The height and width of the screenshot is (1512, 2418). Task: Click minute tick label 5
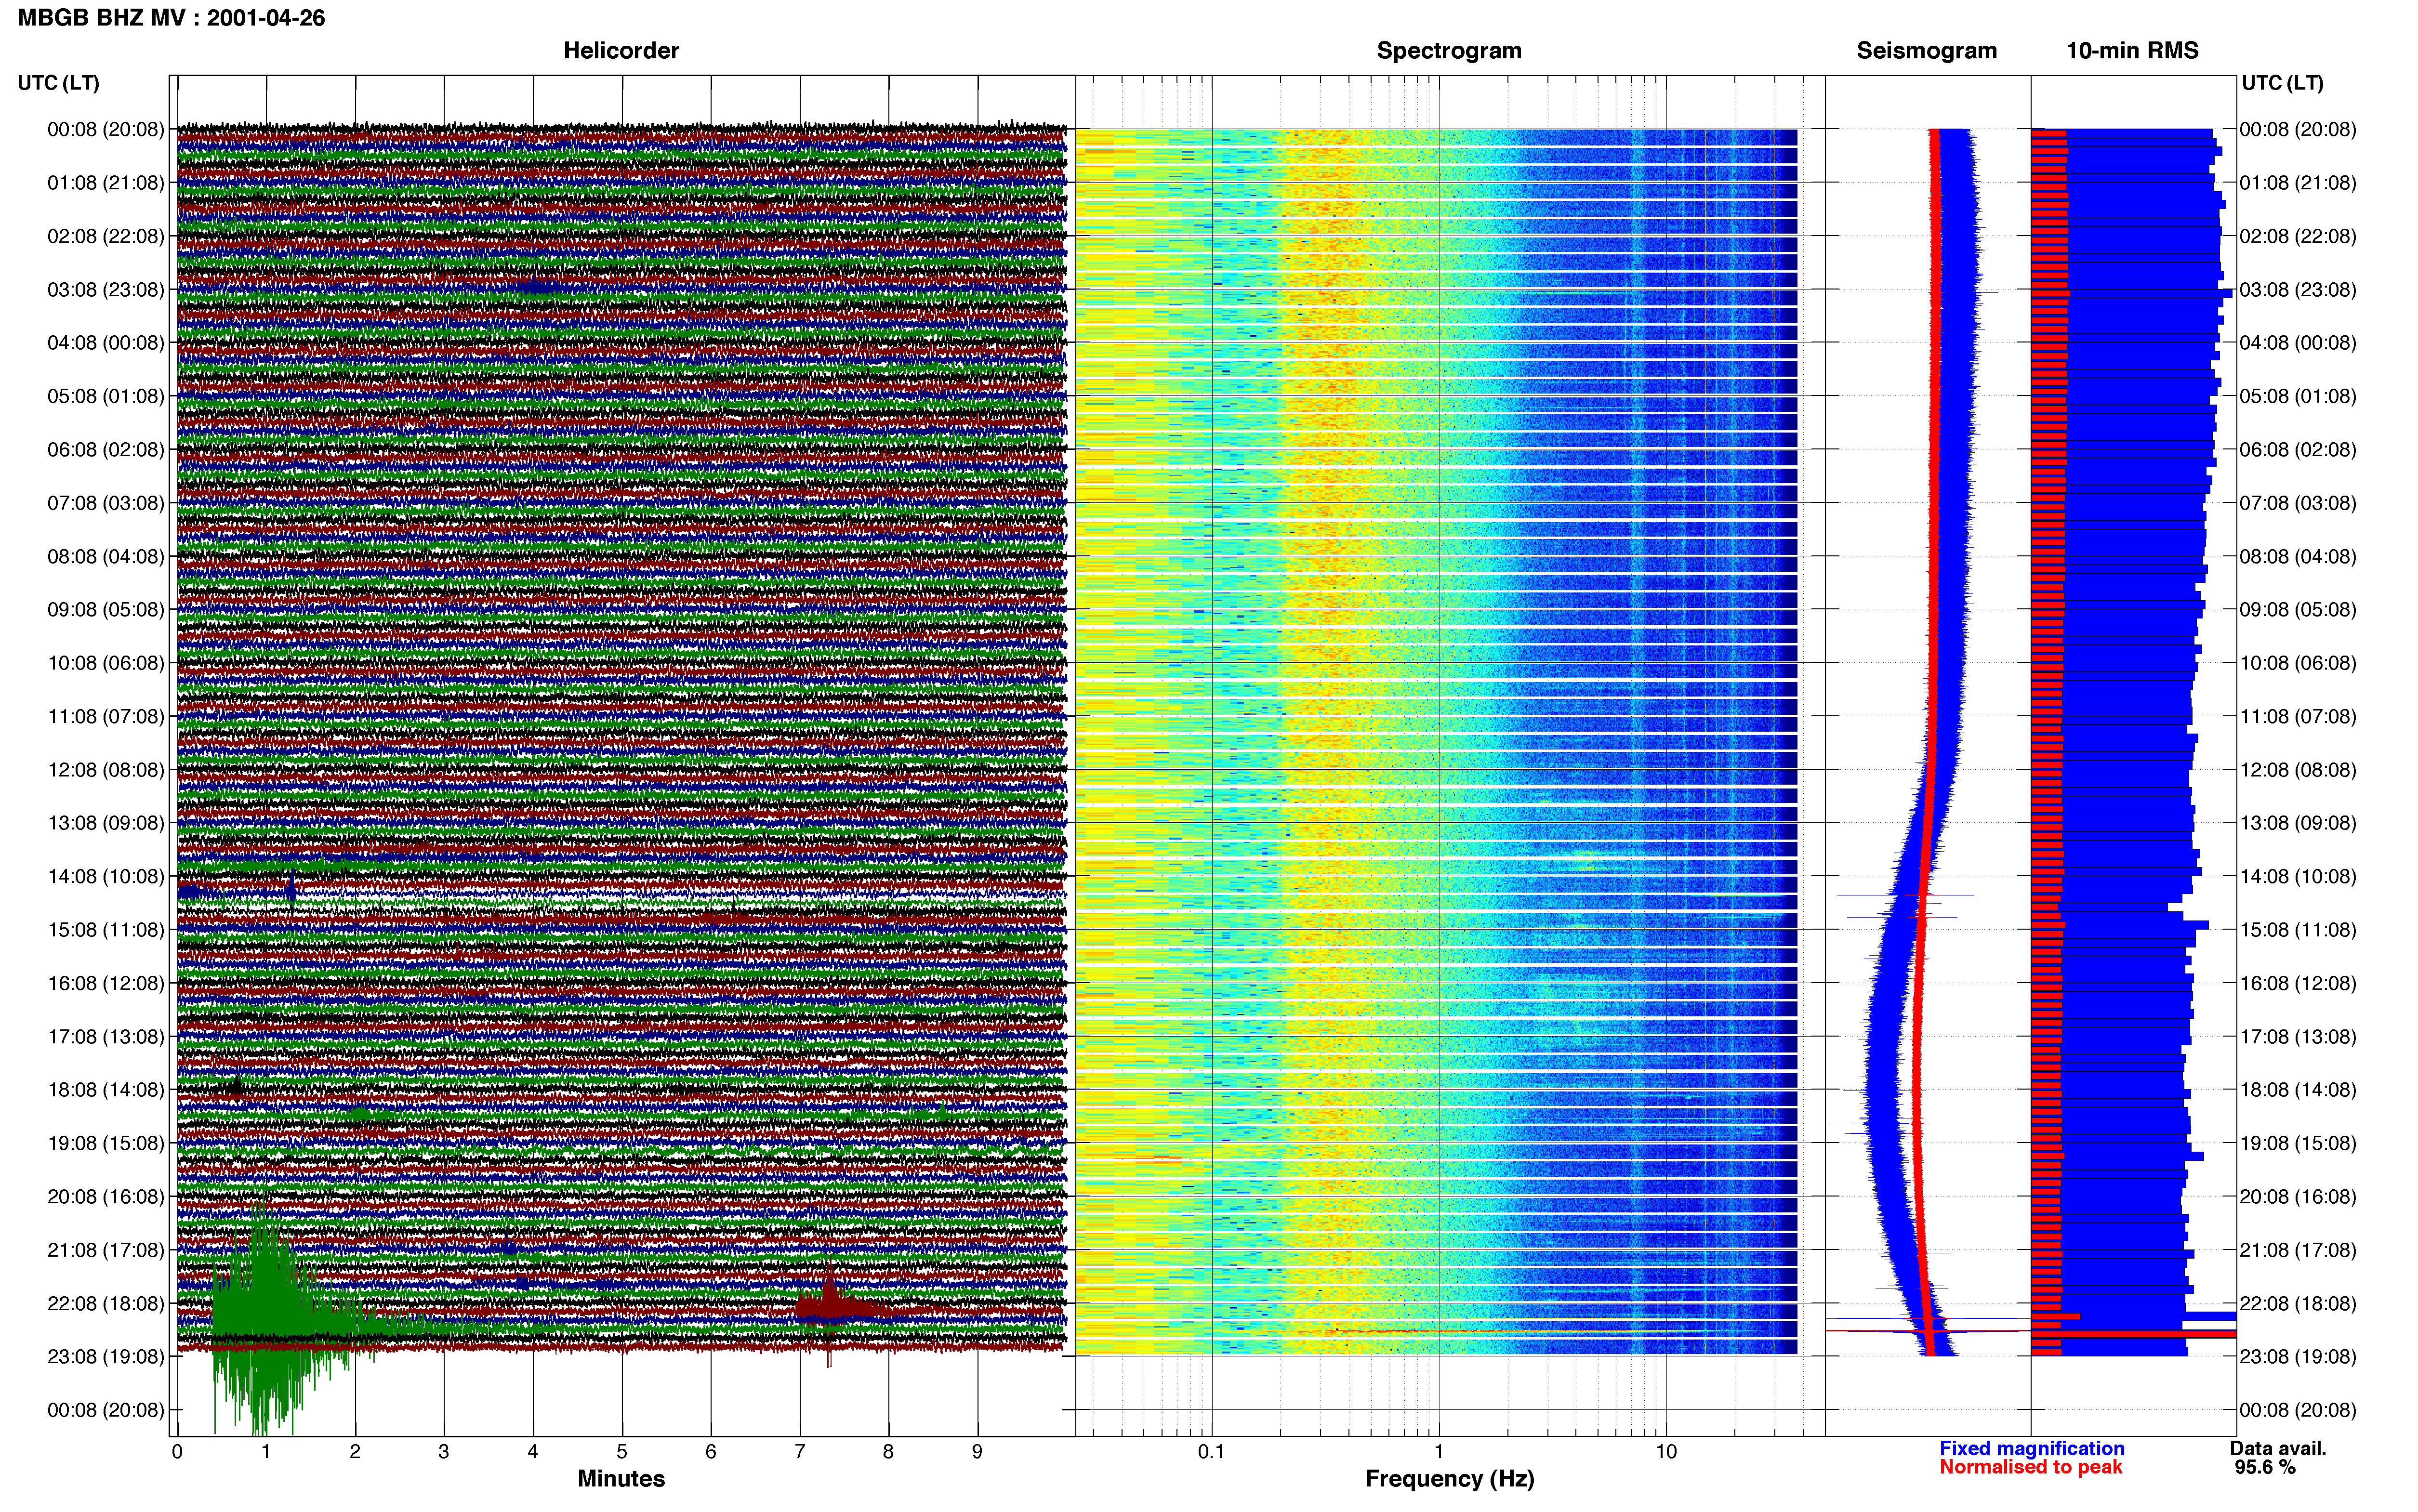click(622, 1452)
